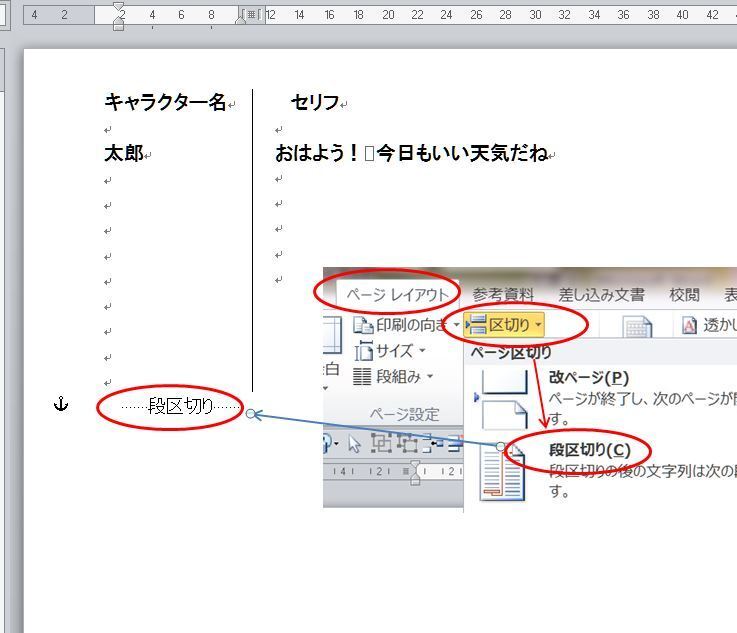Click the セリフ heading text
737x633 pixels.
[x=315, y=102]
